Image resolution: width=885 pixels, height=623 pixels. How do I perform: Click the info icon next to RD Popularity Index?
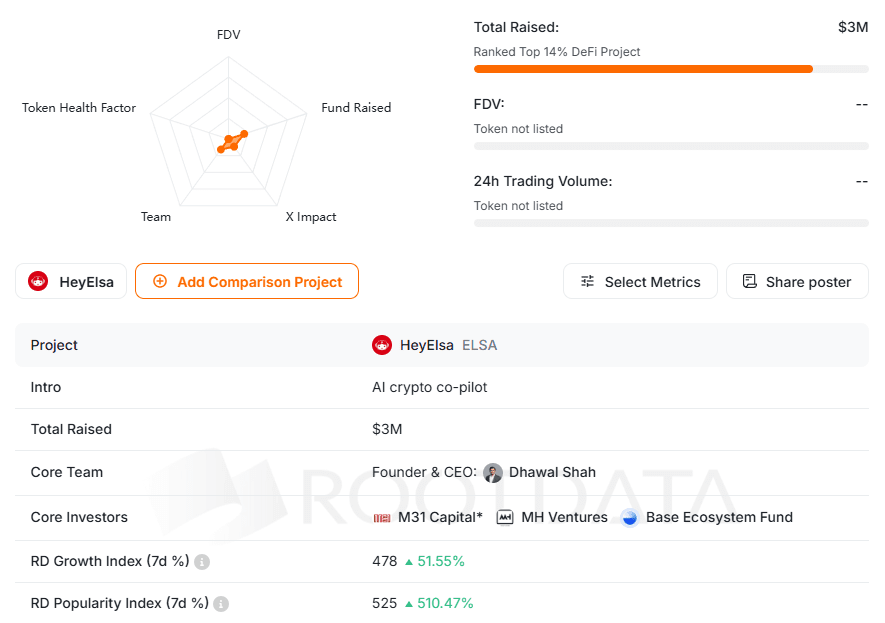coord(221,604)
